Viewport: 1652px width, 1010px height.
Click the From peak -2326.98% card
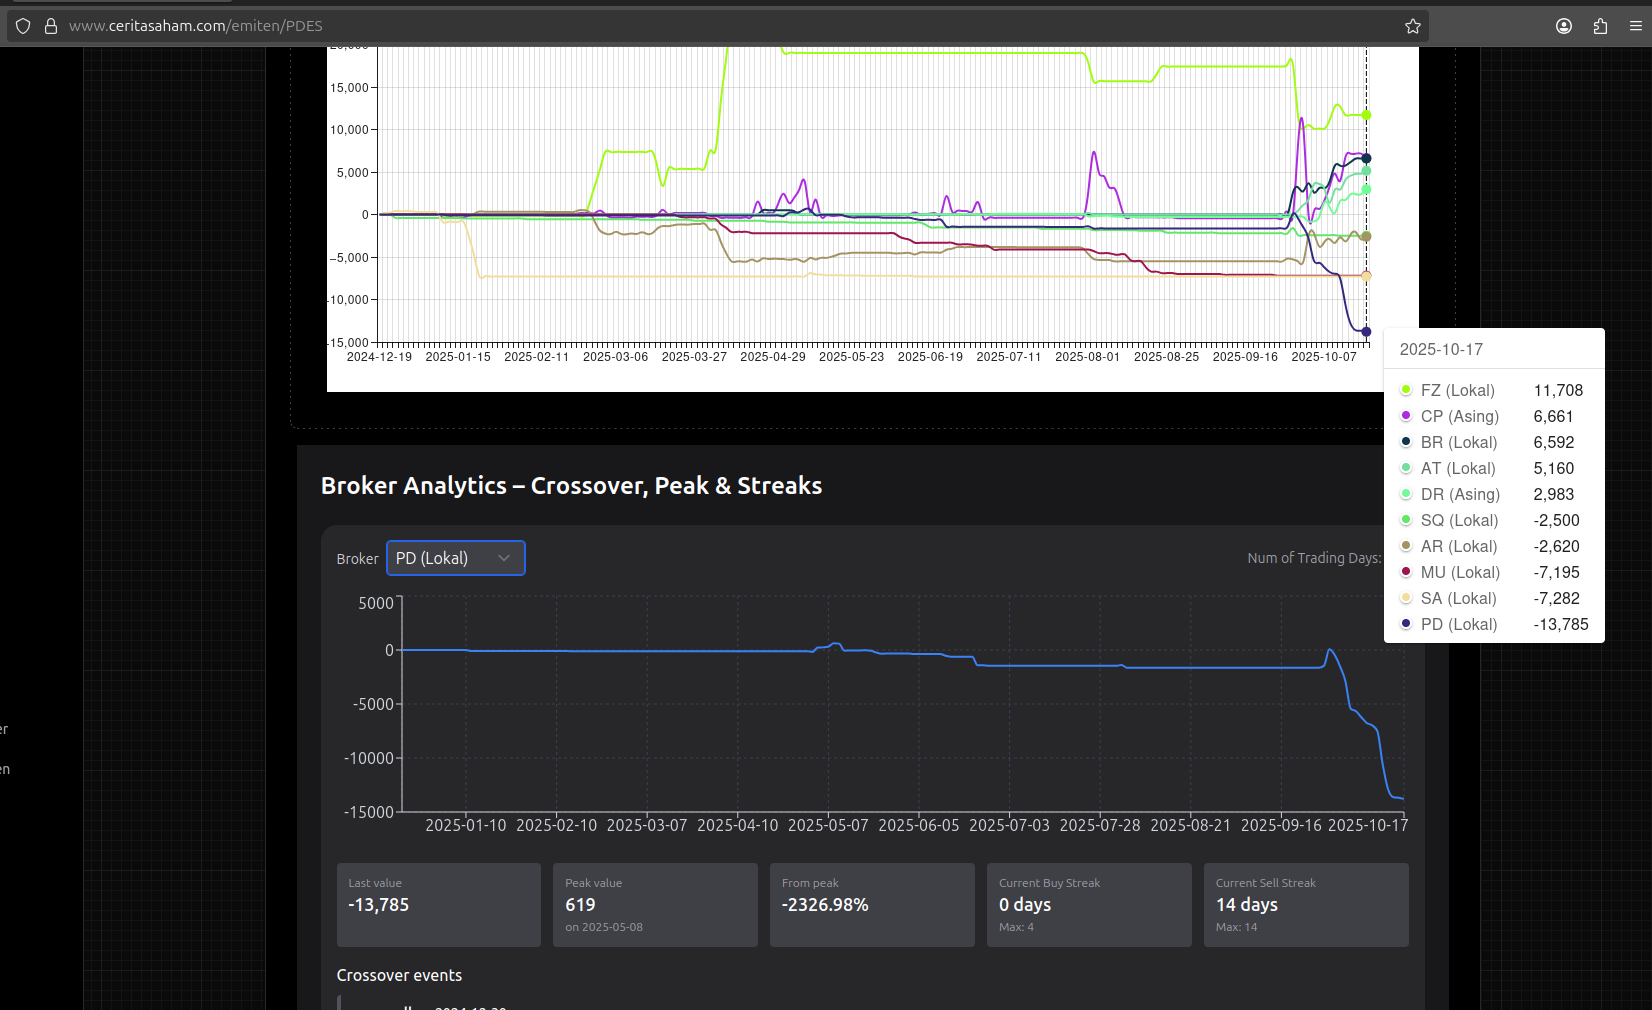(871, 904)
